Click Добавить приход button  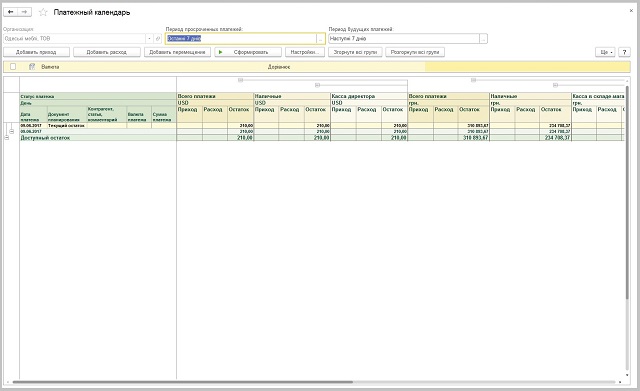(36, 52)
